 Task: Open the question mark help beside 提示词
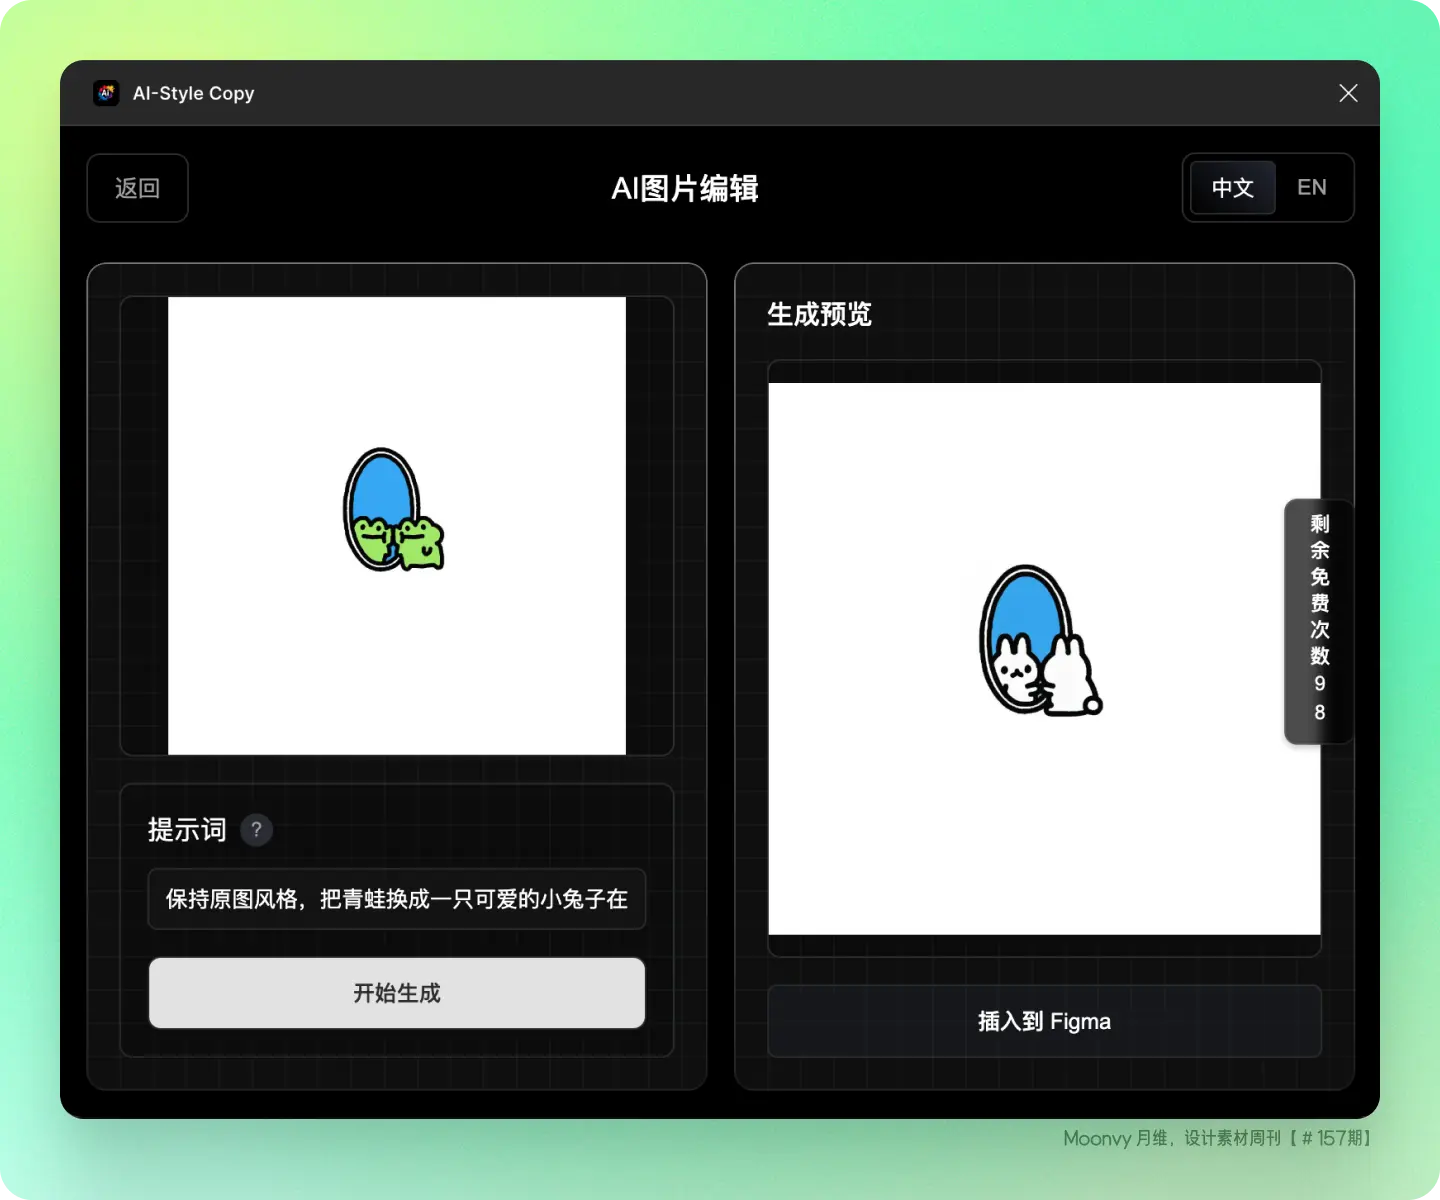[256, 830]
